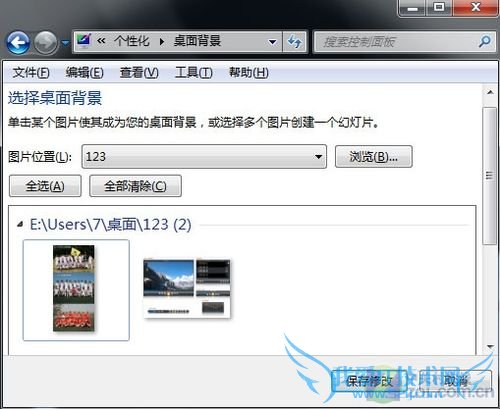Click the vertical scrollbar thumb
500x409 pixels.
coord(489,176)
